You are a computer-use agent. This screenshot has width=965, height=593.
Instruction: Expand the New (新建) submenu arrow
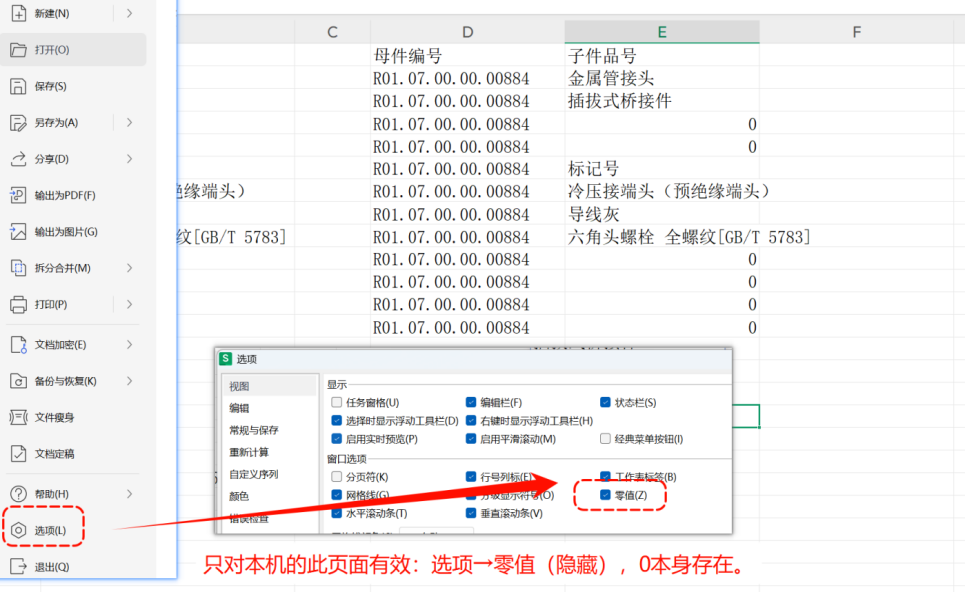point(129,13)
